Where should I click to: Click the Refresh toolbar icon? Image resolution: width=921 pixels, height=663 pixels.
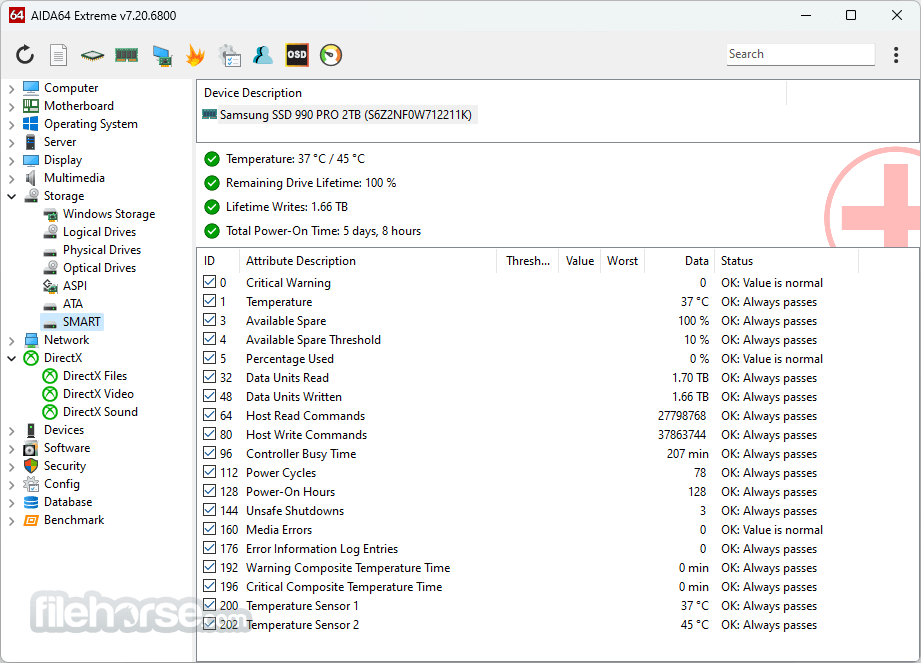[25, 55]
